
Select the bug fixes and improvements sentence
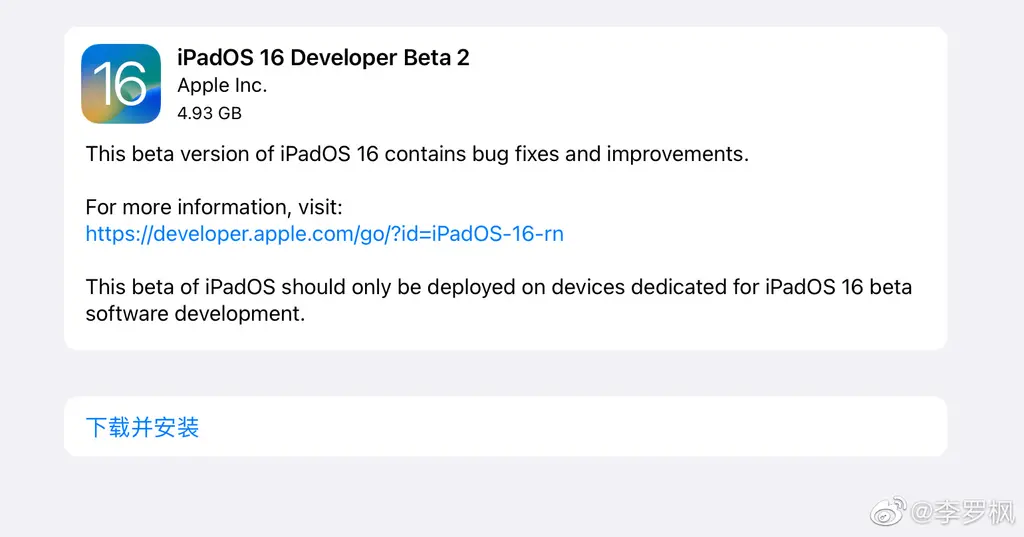tap(417, 154)
